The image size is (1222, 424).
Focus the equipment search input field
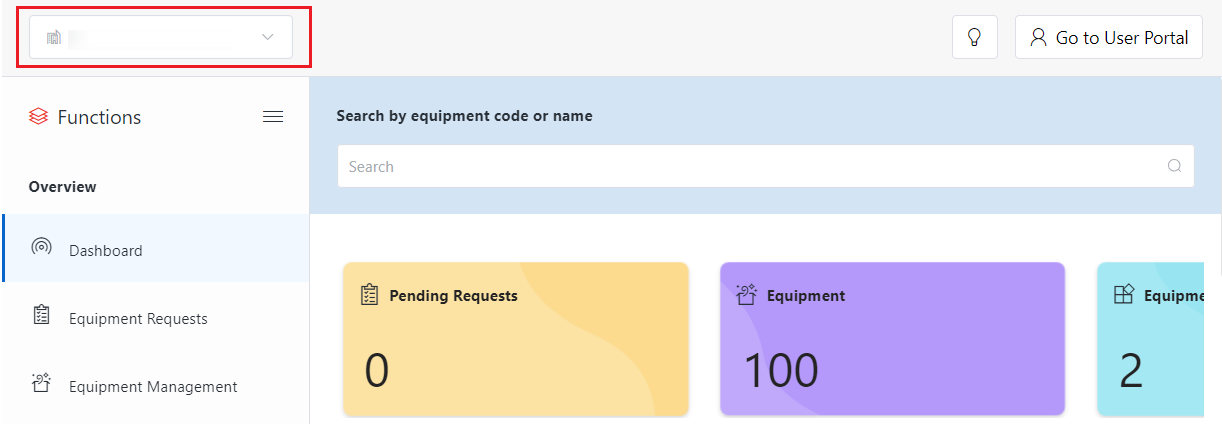(x=750, y=166)
